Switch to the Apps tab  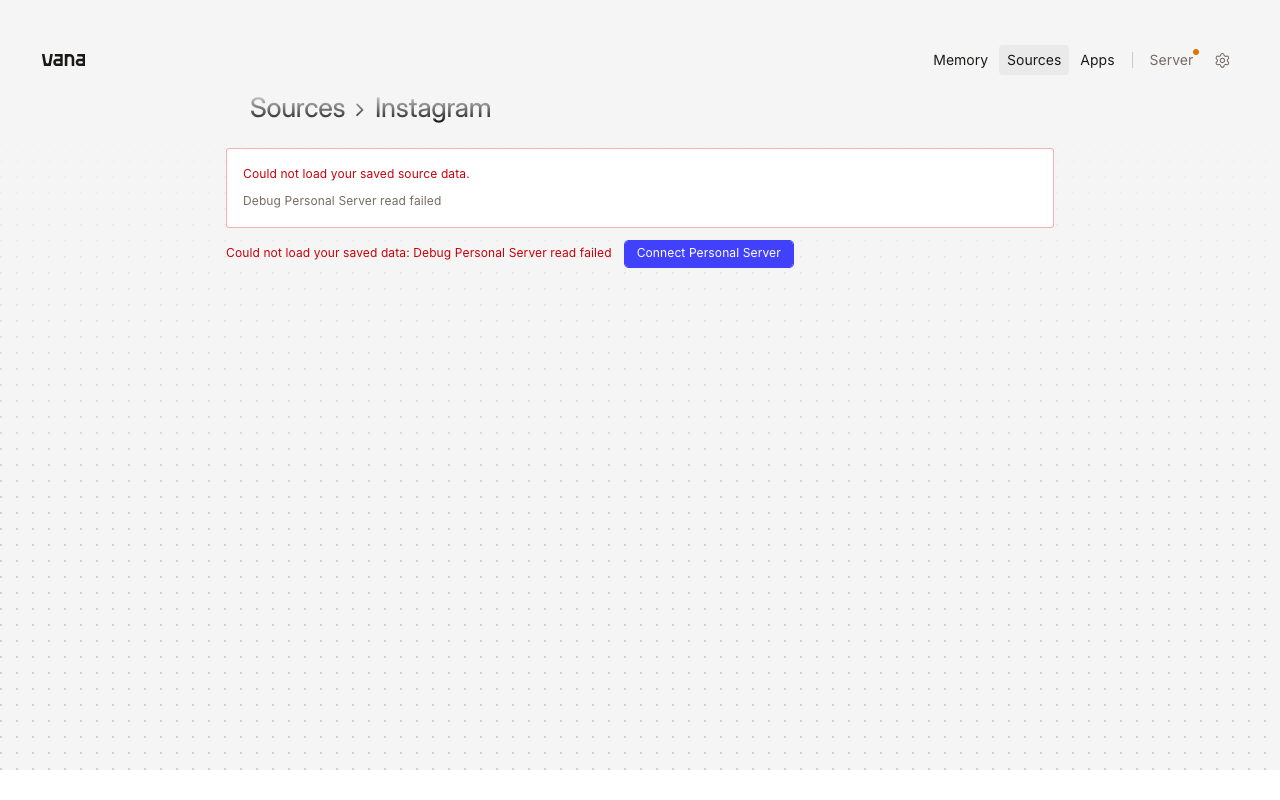[1097, 60]
